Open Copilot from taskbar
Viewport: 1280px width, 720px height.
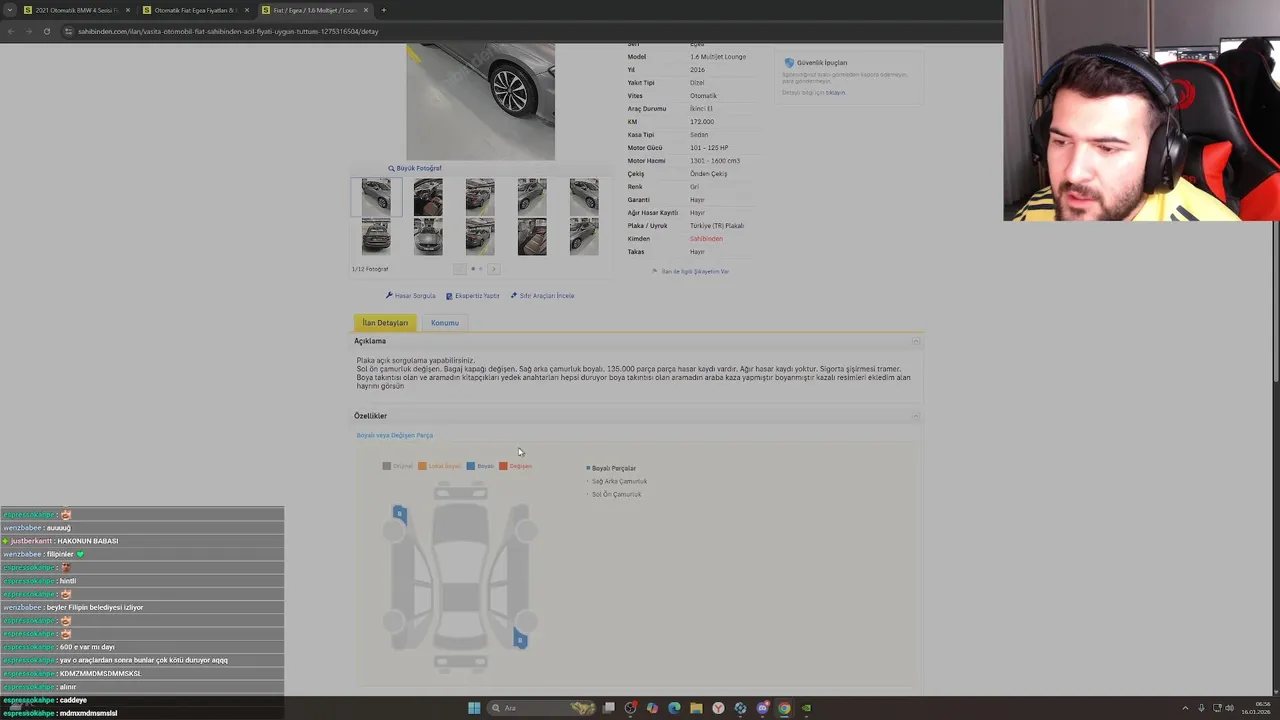coord(652,708)
